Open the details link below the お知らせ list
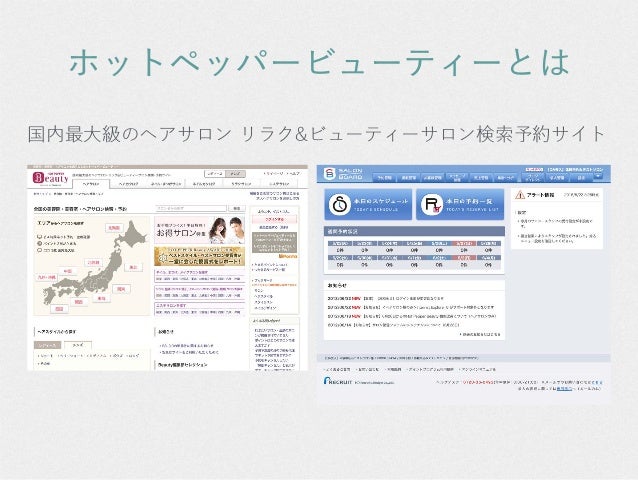This screenshot has width=638, height=480. (480, 334)
